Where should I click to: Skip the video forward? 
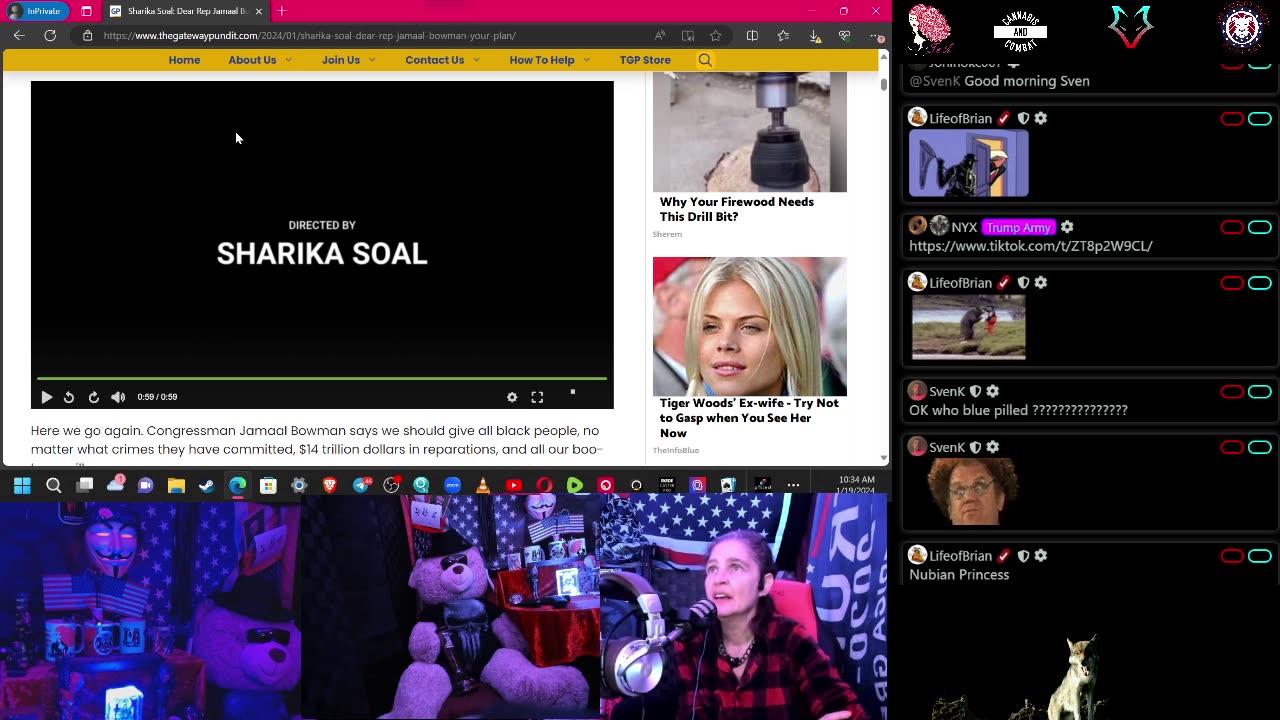pos(94,397)
